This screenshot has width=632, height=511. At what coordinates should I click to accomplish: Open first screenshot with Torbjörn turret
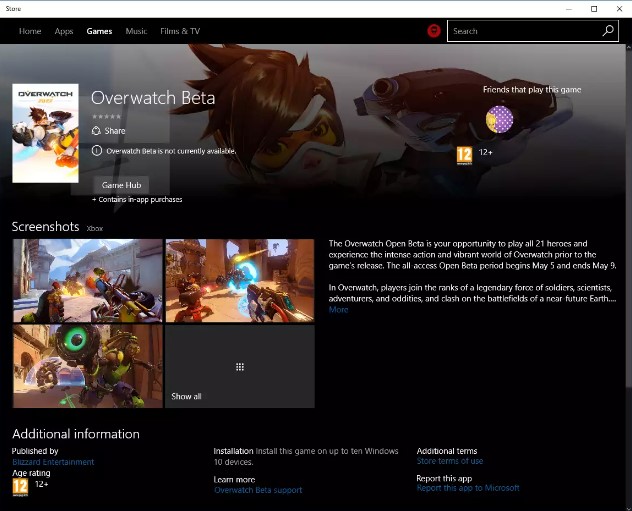(87, 281)
